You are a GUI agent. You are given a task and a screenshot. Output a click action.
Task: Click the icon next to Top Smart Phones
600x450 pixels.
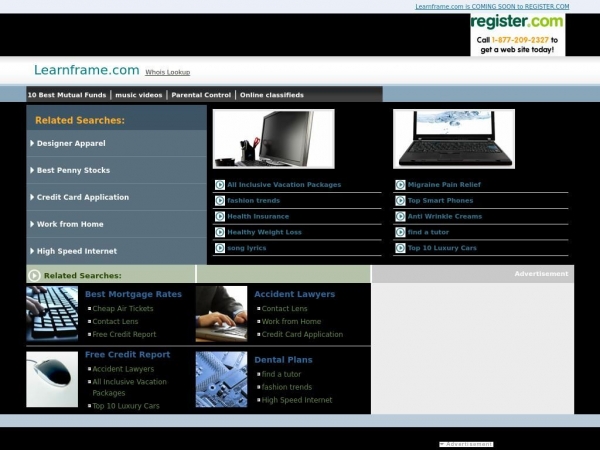[x=400, y=201]
